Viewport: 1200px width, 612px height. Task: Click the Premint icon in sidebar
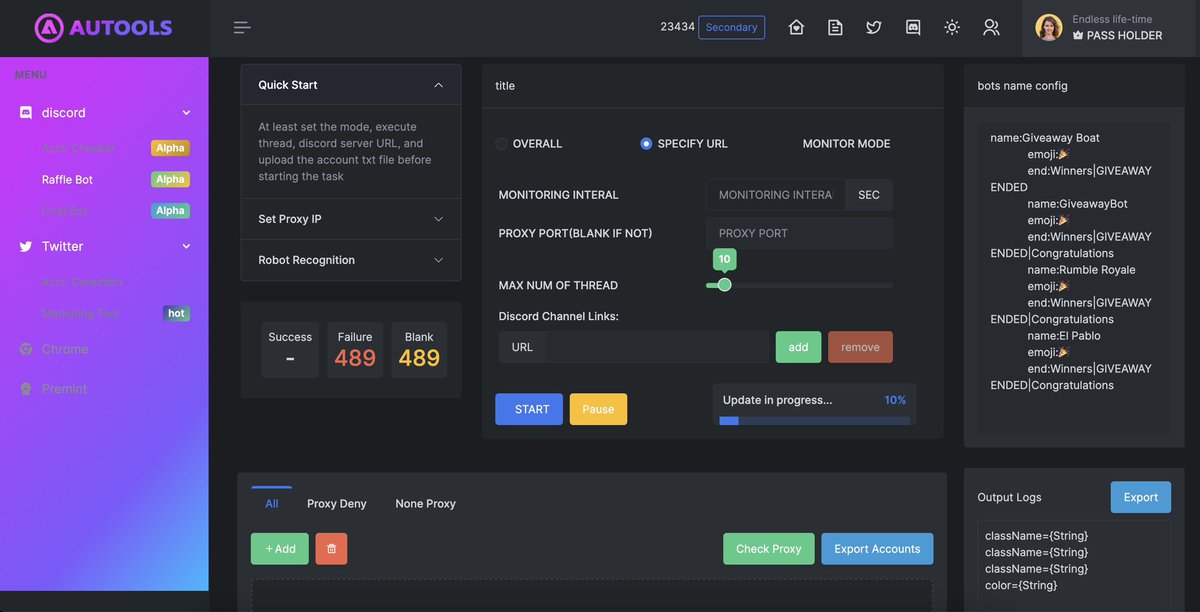click(x=26, y=389)
